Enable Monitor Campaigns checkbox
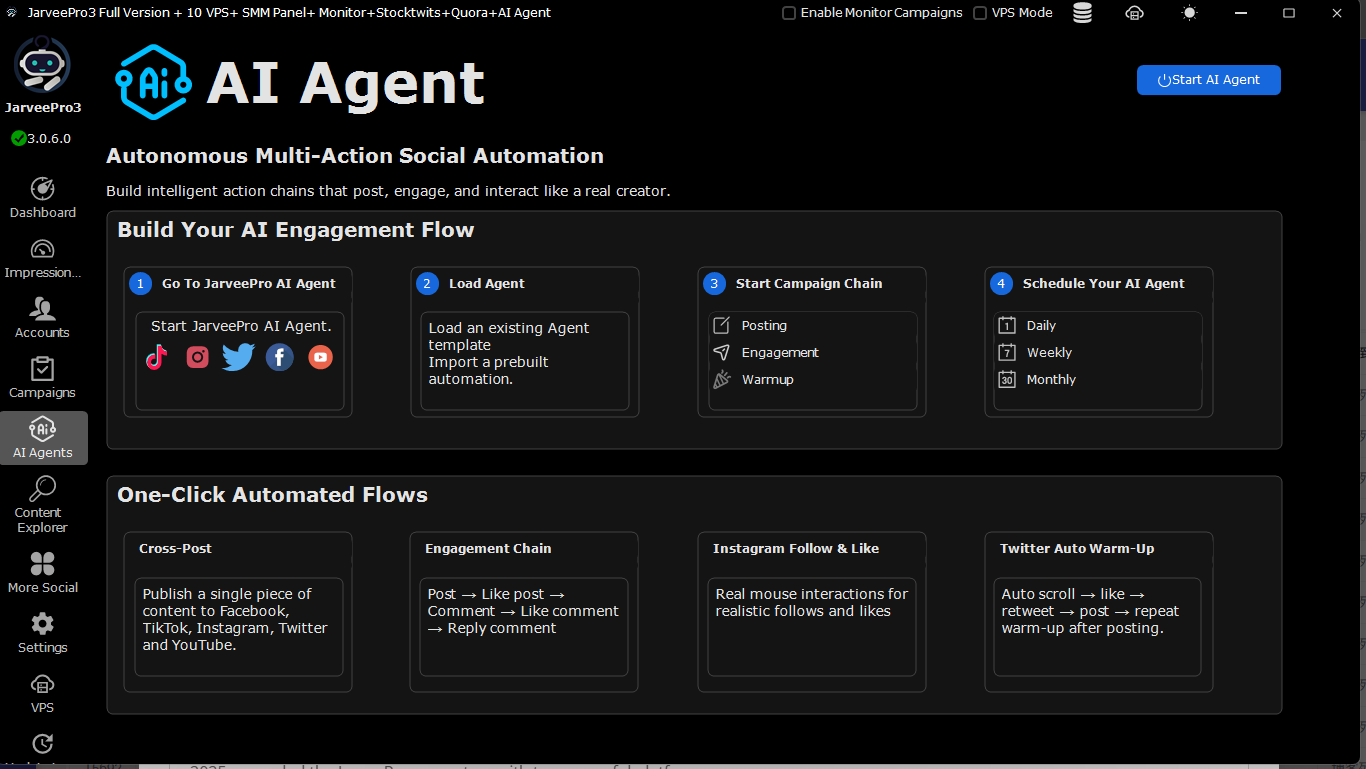Image resolution: width=1366 pixels, height=769 pixels. tap(789, 13)
